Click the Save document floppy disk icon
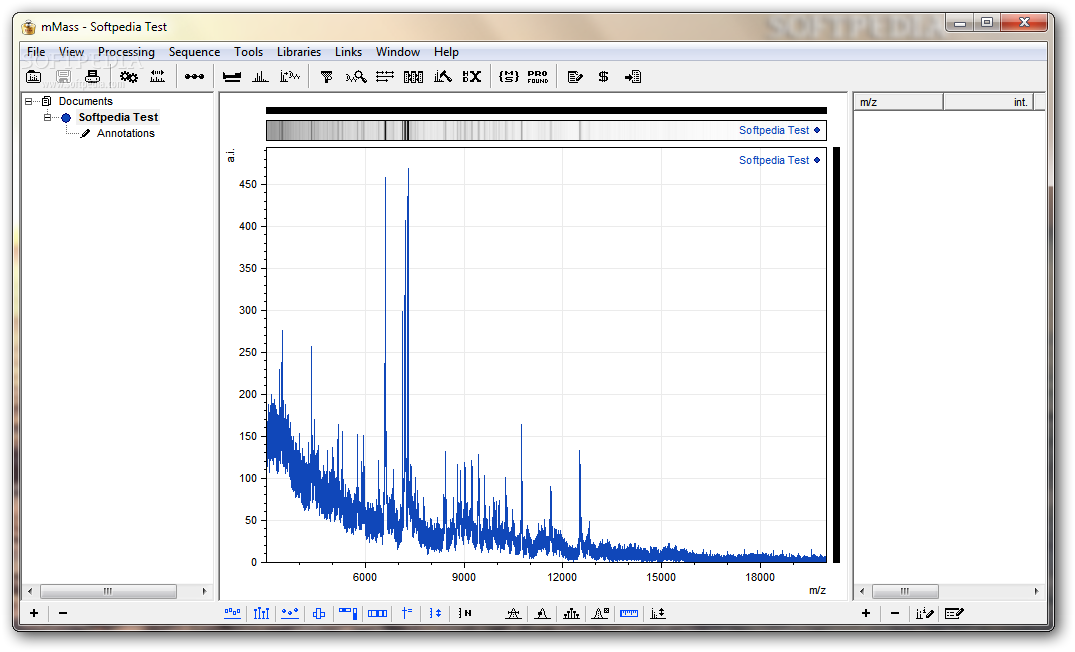 pos(63,77)
